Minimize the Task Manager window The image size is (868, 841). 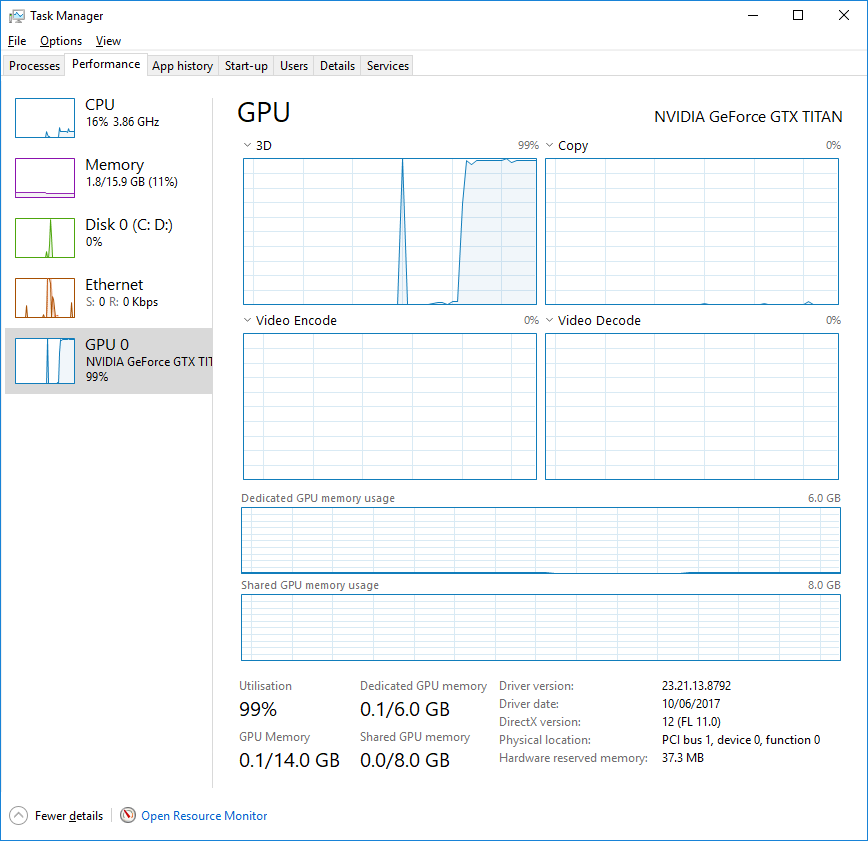point(753,16)
